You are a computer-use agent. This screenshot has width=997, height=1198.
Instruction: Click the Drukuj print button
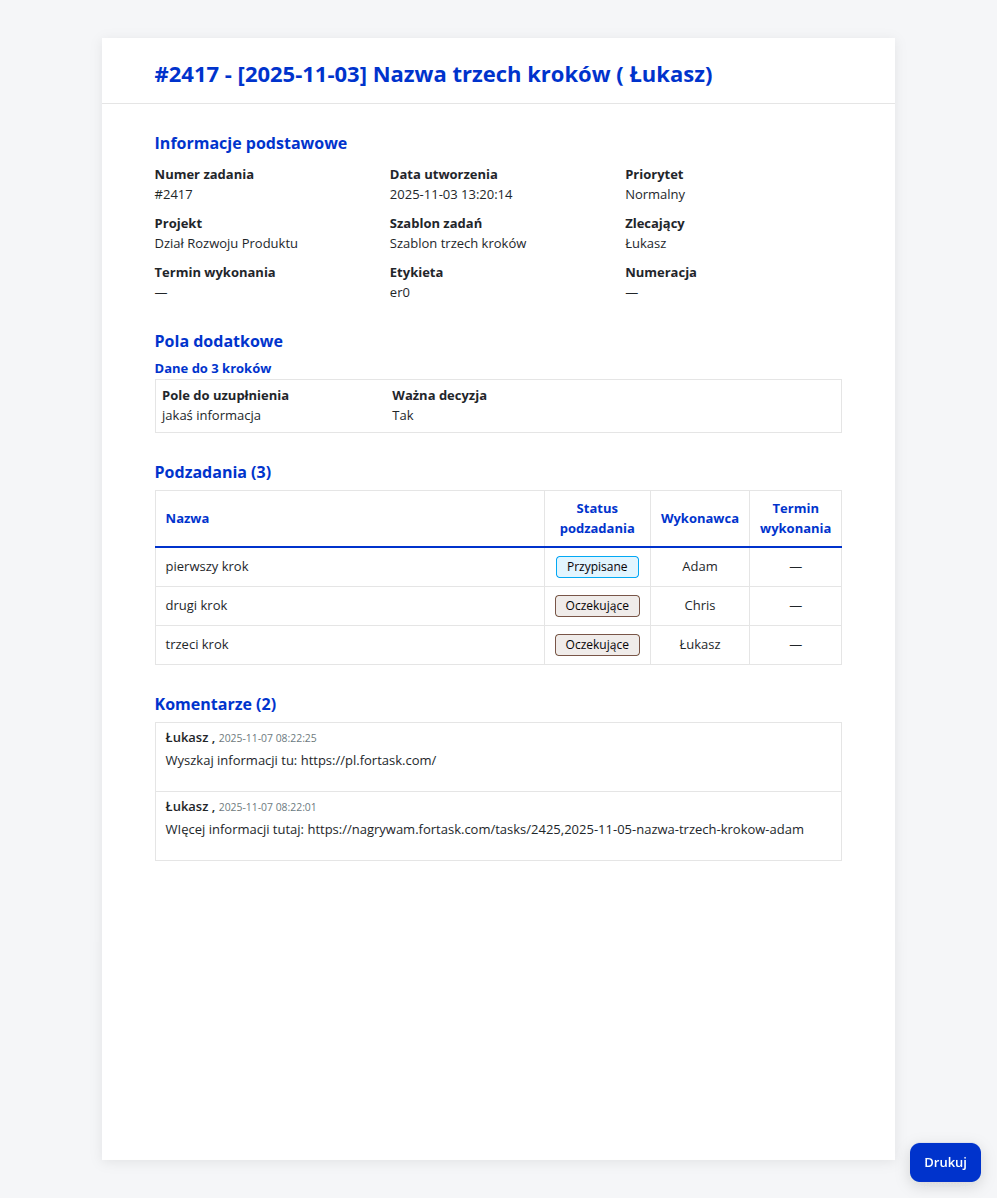945,1162
